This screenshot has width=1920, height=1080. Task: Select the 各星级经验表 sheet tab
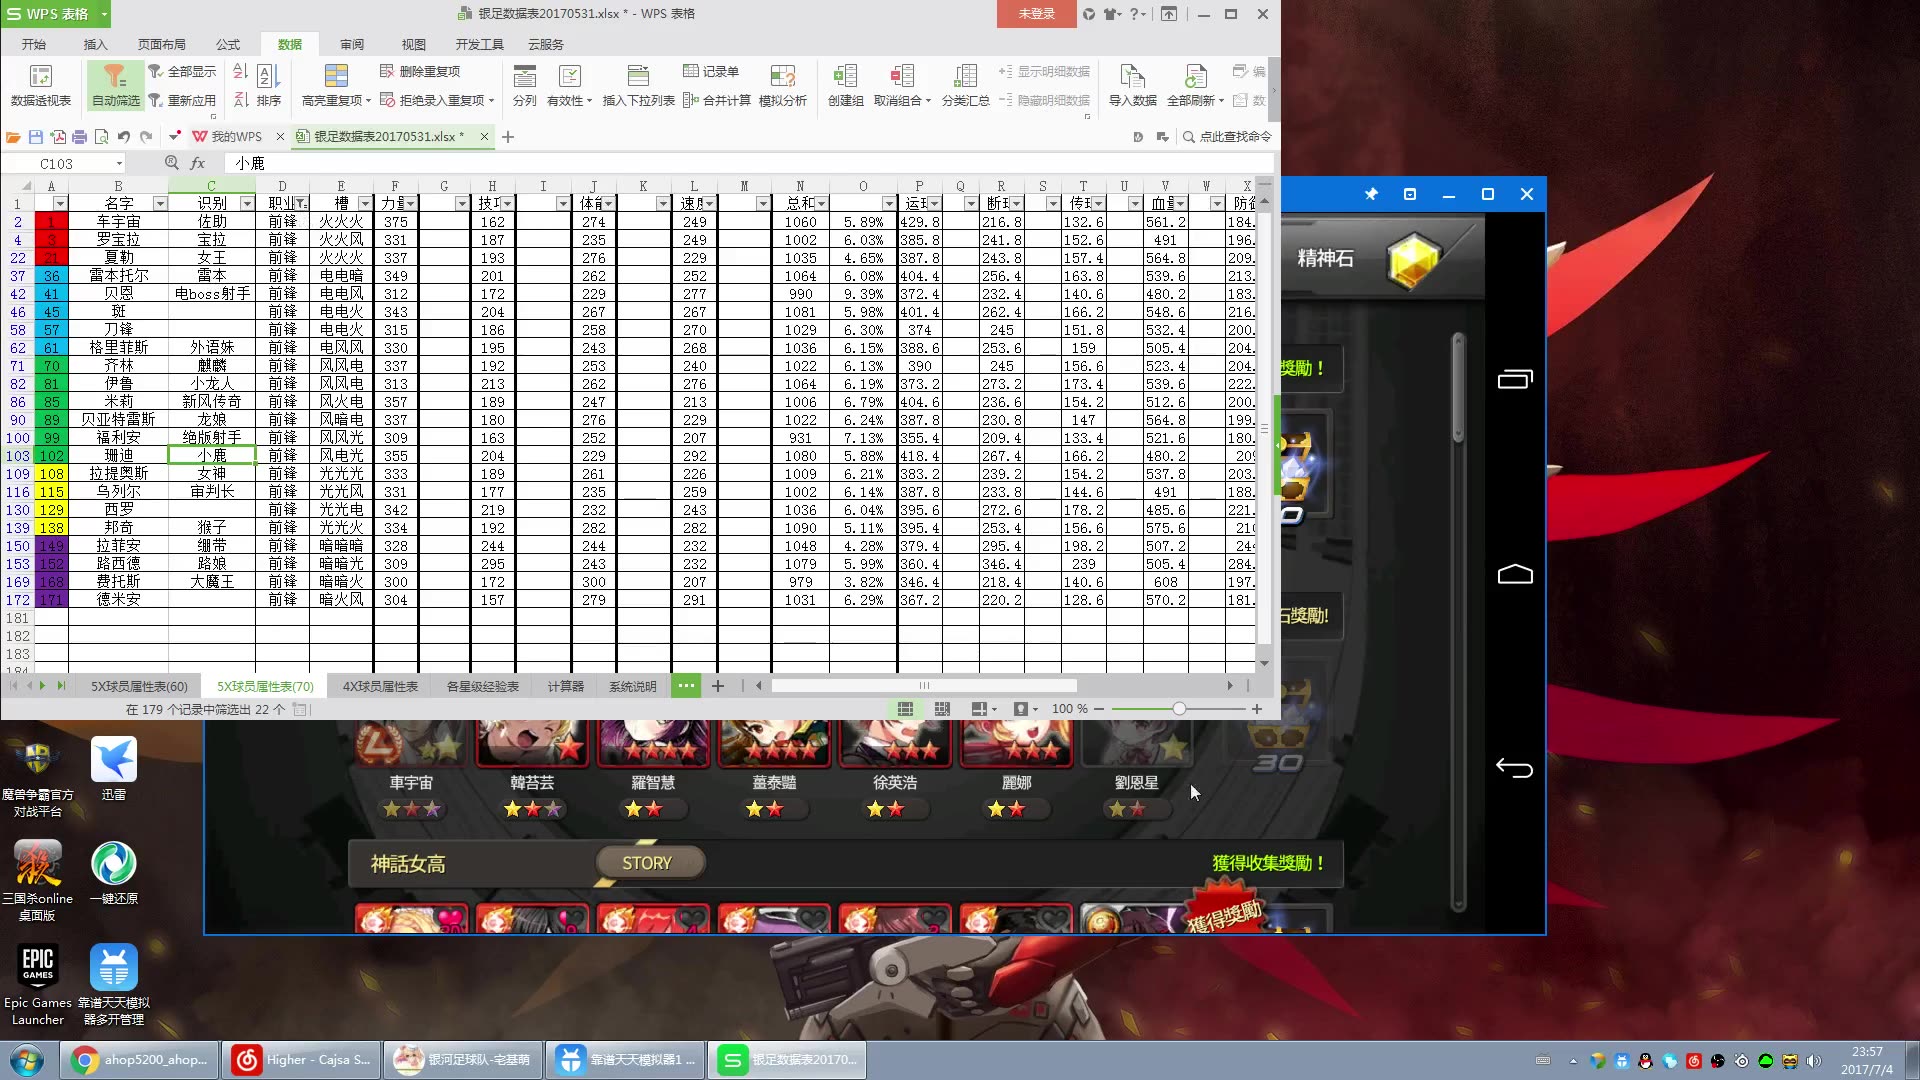tap(483, 686)
